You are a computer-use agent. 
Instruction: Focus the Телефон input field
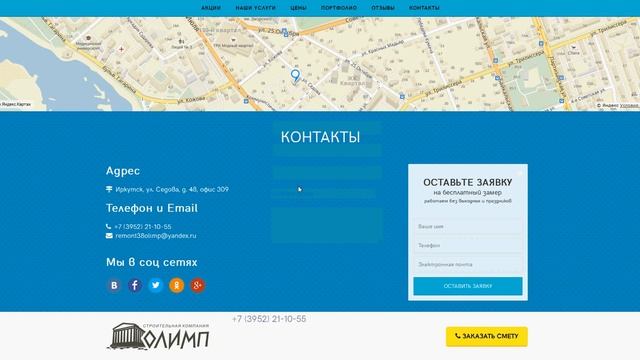coord(468,245)
